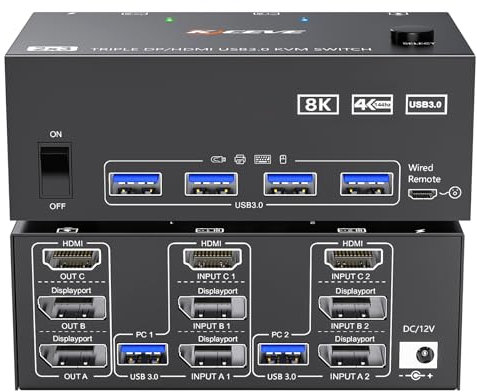Click the Wired Remote port

coord(422,194)
